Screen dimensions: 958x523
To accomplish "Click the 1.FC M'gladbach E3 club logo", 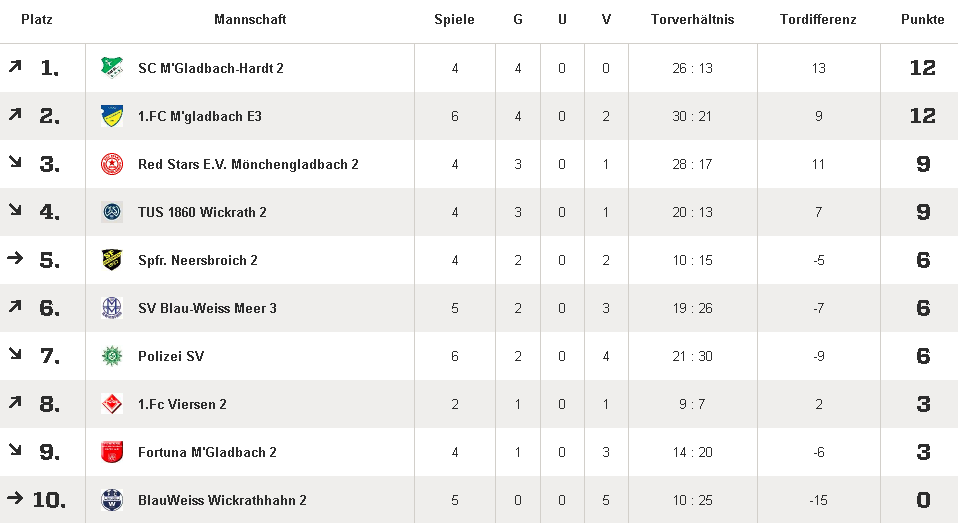I will point(111,116).
